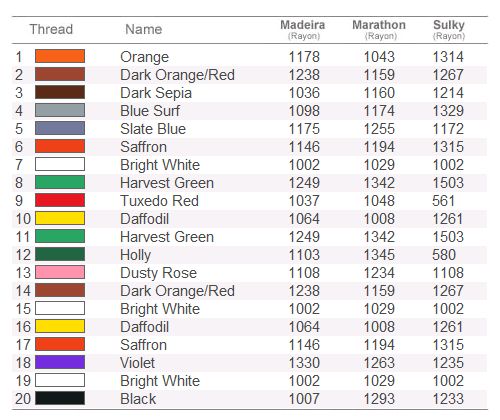Select the Harvest Green name in row 8
Viewport: 500px width, 420px height.
pyautogui.click(x=167, y=183)
